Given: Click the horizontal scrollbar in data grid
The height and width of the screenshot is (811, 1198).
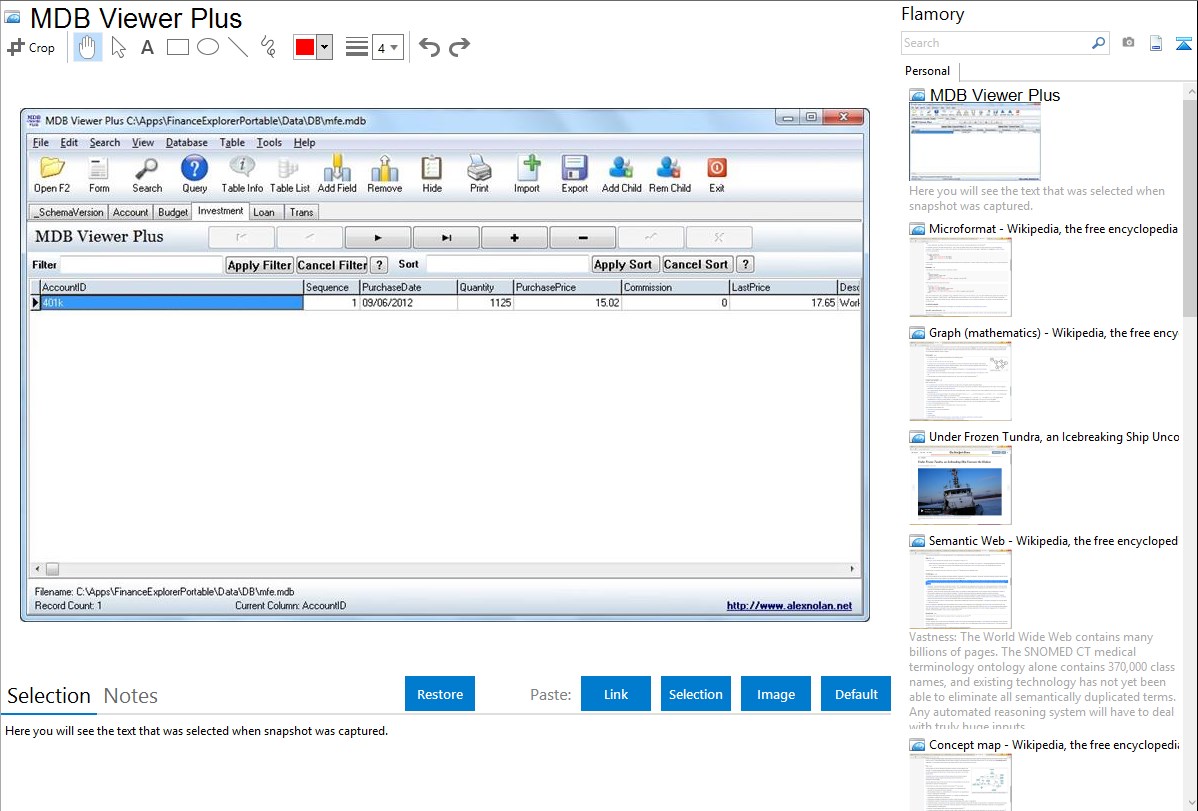Looking at the screenshot, I should coord(445,569).
